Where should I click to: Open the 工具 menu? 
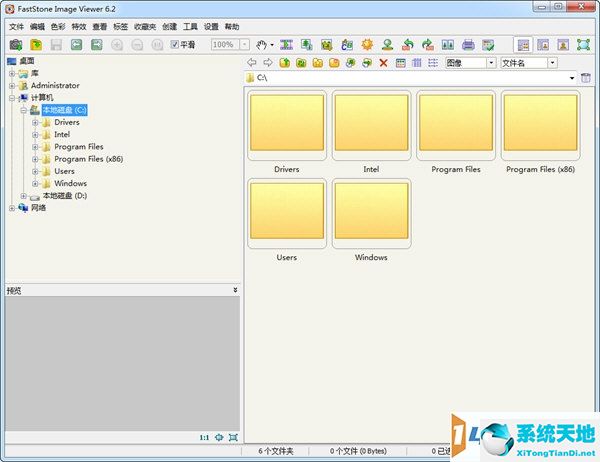tap(190, 26)
